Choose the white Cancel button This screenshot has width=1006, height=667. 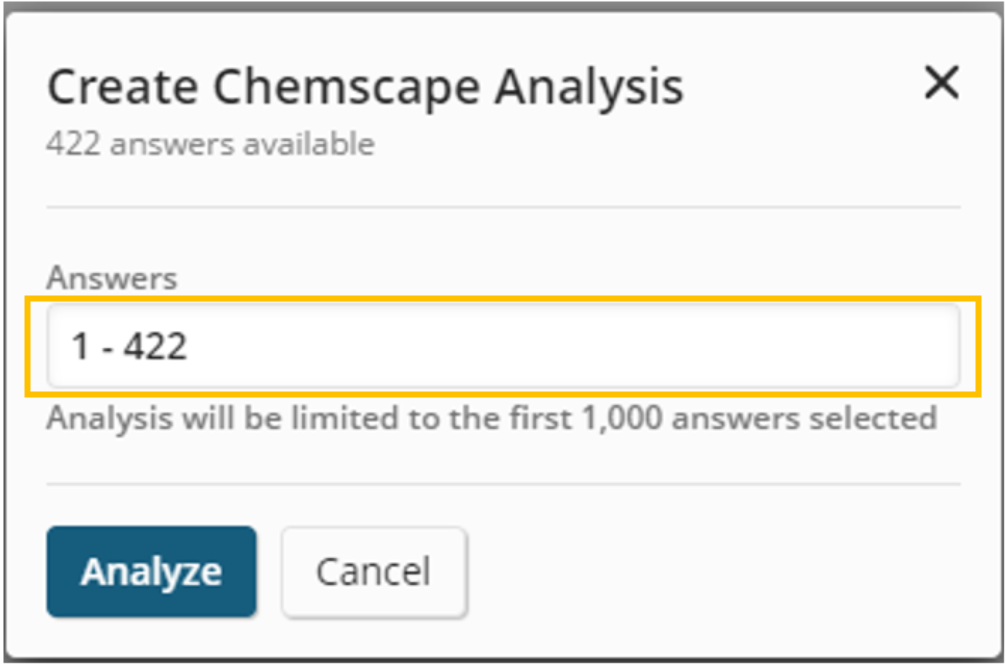click(373, 572)
